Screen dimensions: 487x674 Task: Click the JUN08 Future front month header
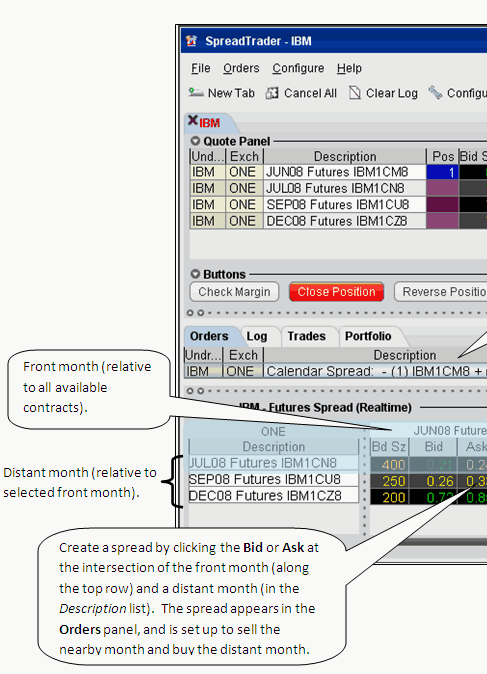coord(450,431)
